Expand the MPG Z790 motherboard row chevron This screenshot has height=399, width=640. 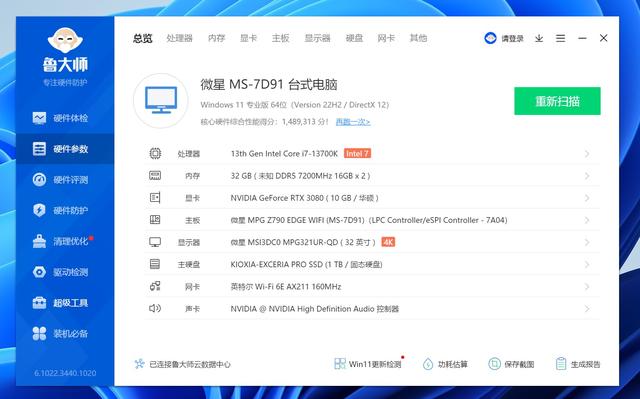587,220
